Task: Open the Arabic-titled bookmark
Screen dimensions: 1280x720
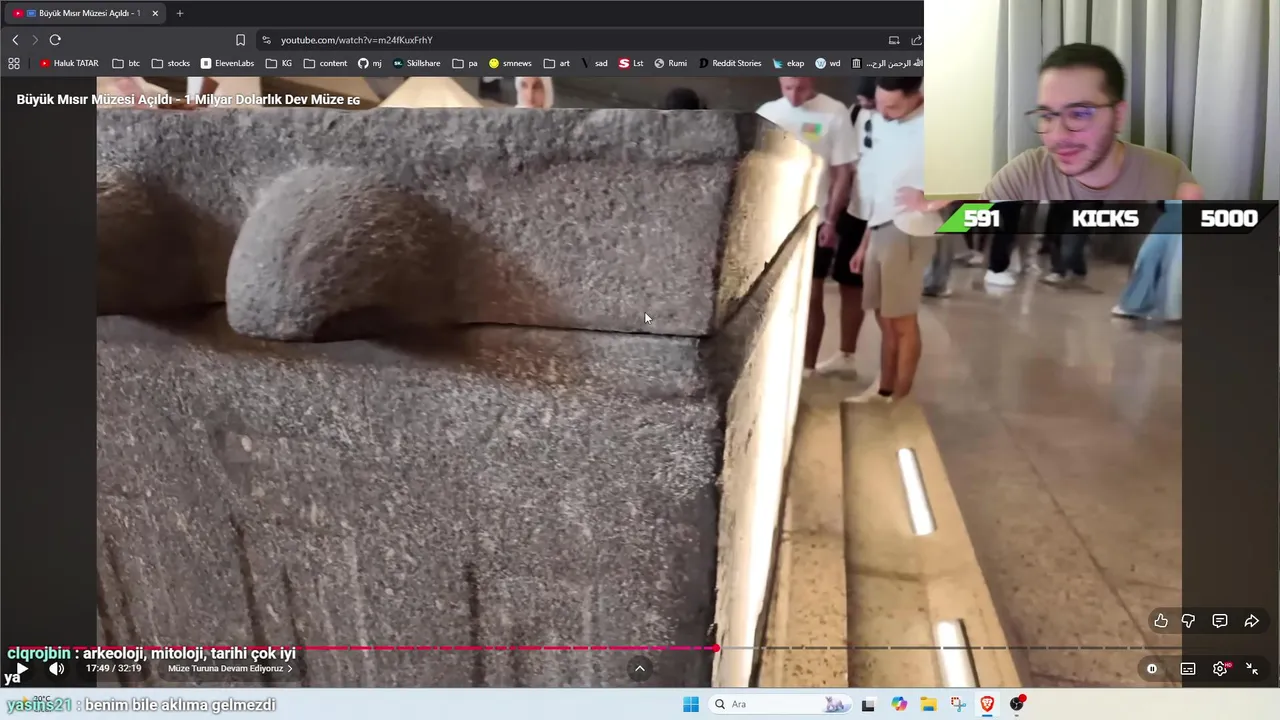Action: click(886, 63)
